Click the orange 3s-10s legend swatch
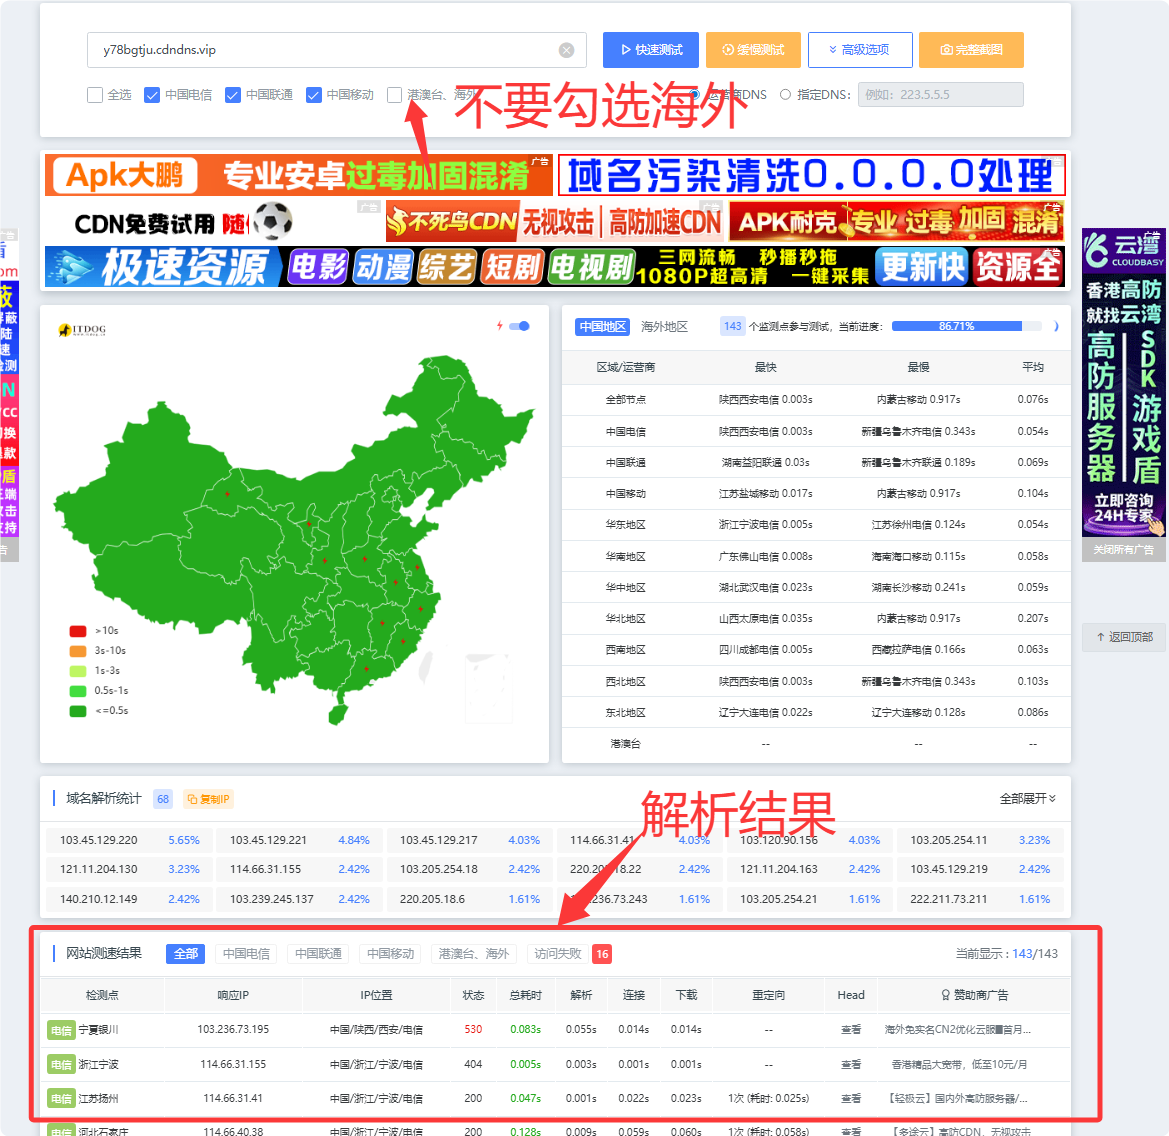This screenshot has height=1136, width=1169. pos(78,651)
